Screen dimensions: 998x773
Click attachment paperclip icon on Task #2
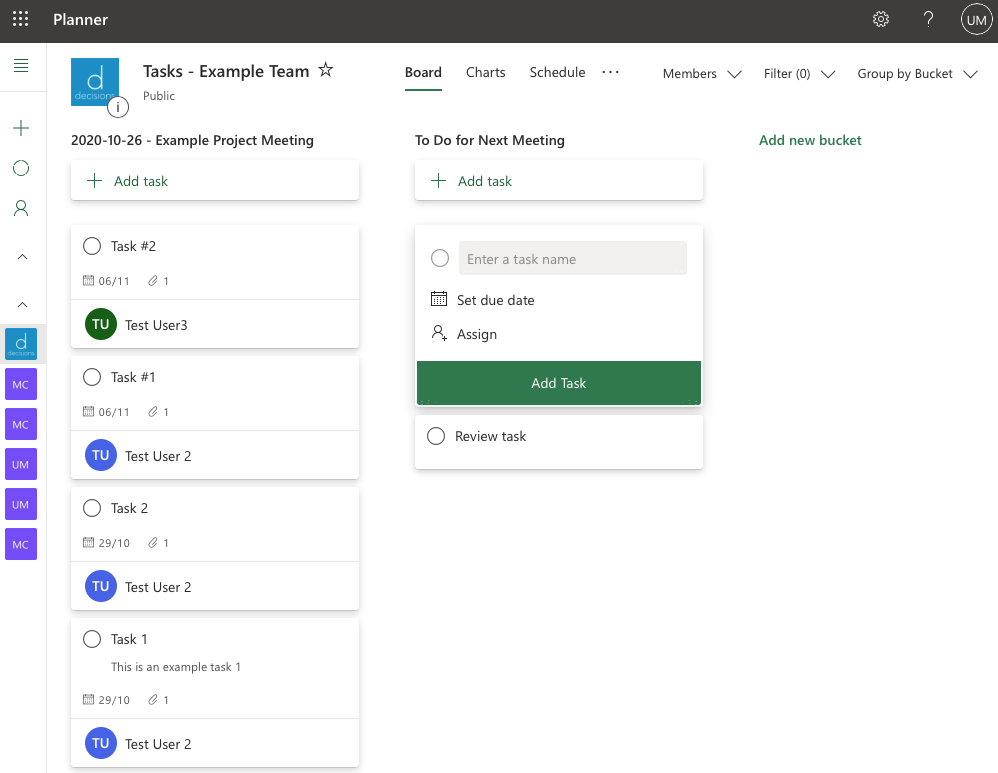point(153,281)
